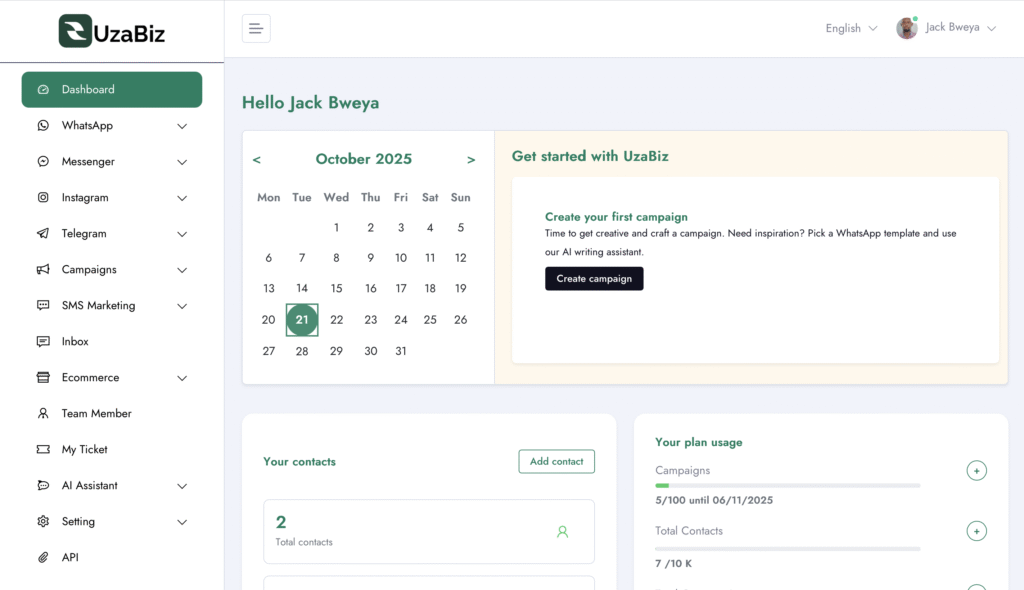Open the English language dropdown
The image size is (1024, 590).
pyautogui.click(x=851, y=28)
